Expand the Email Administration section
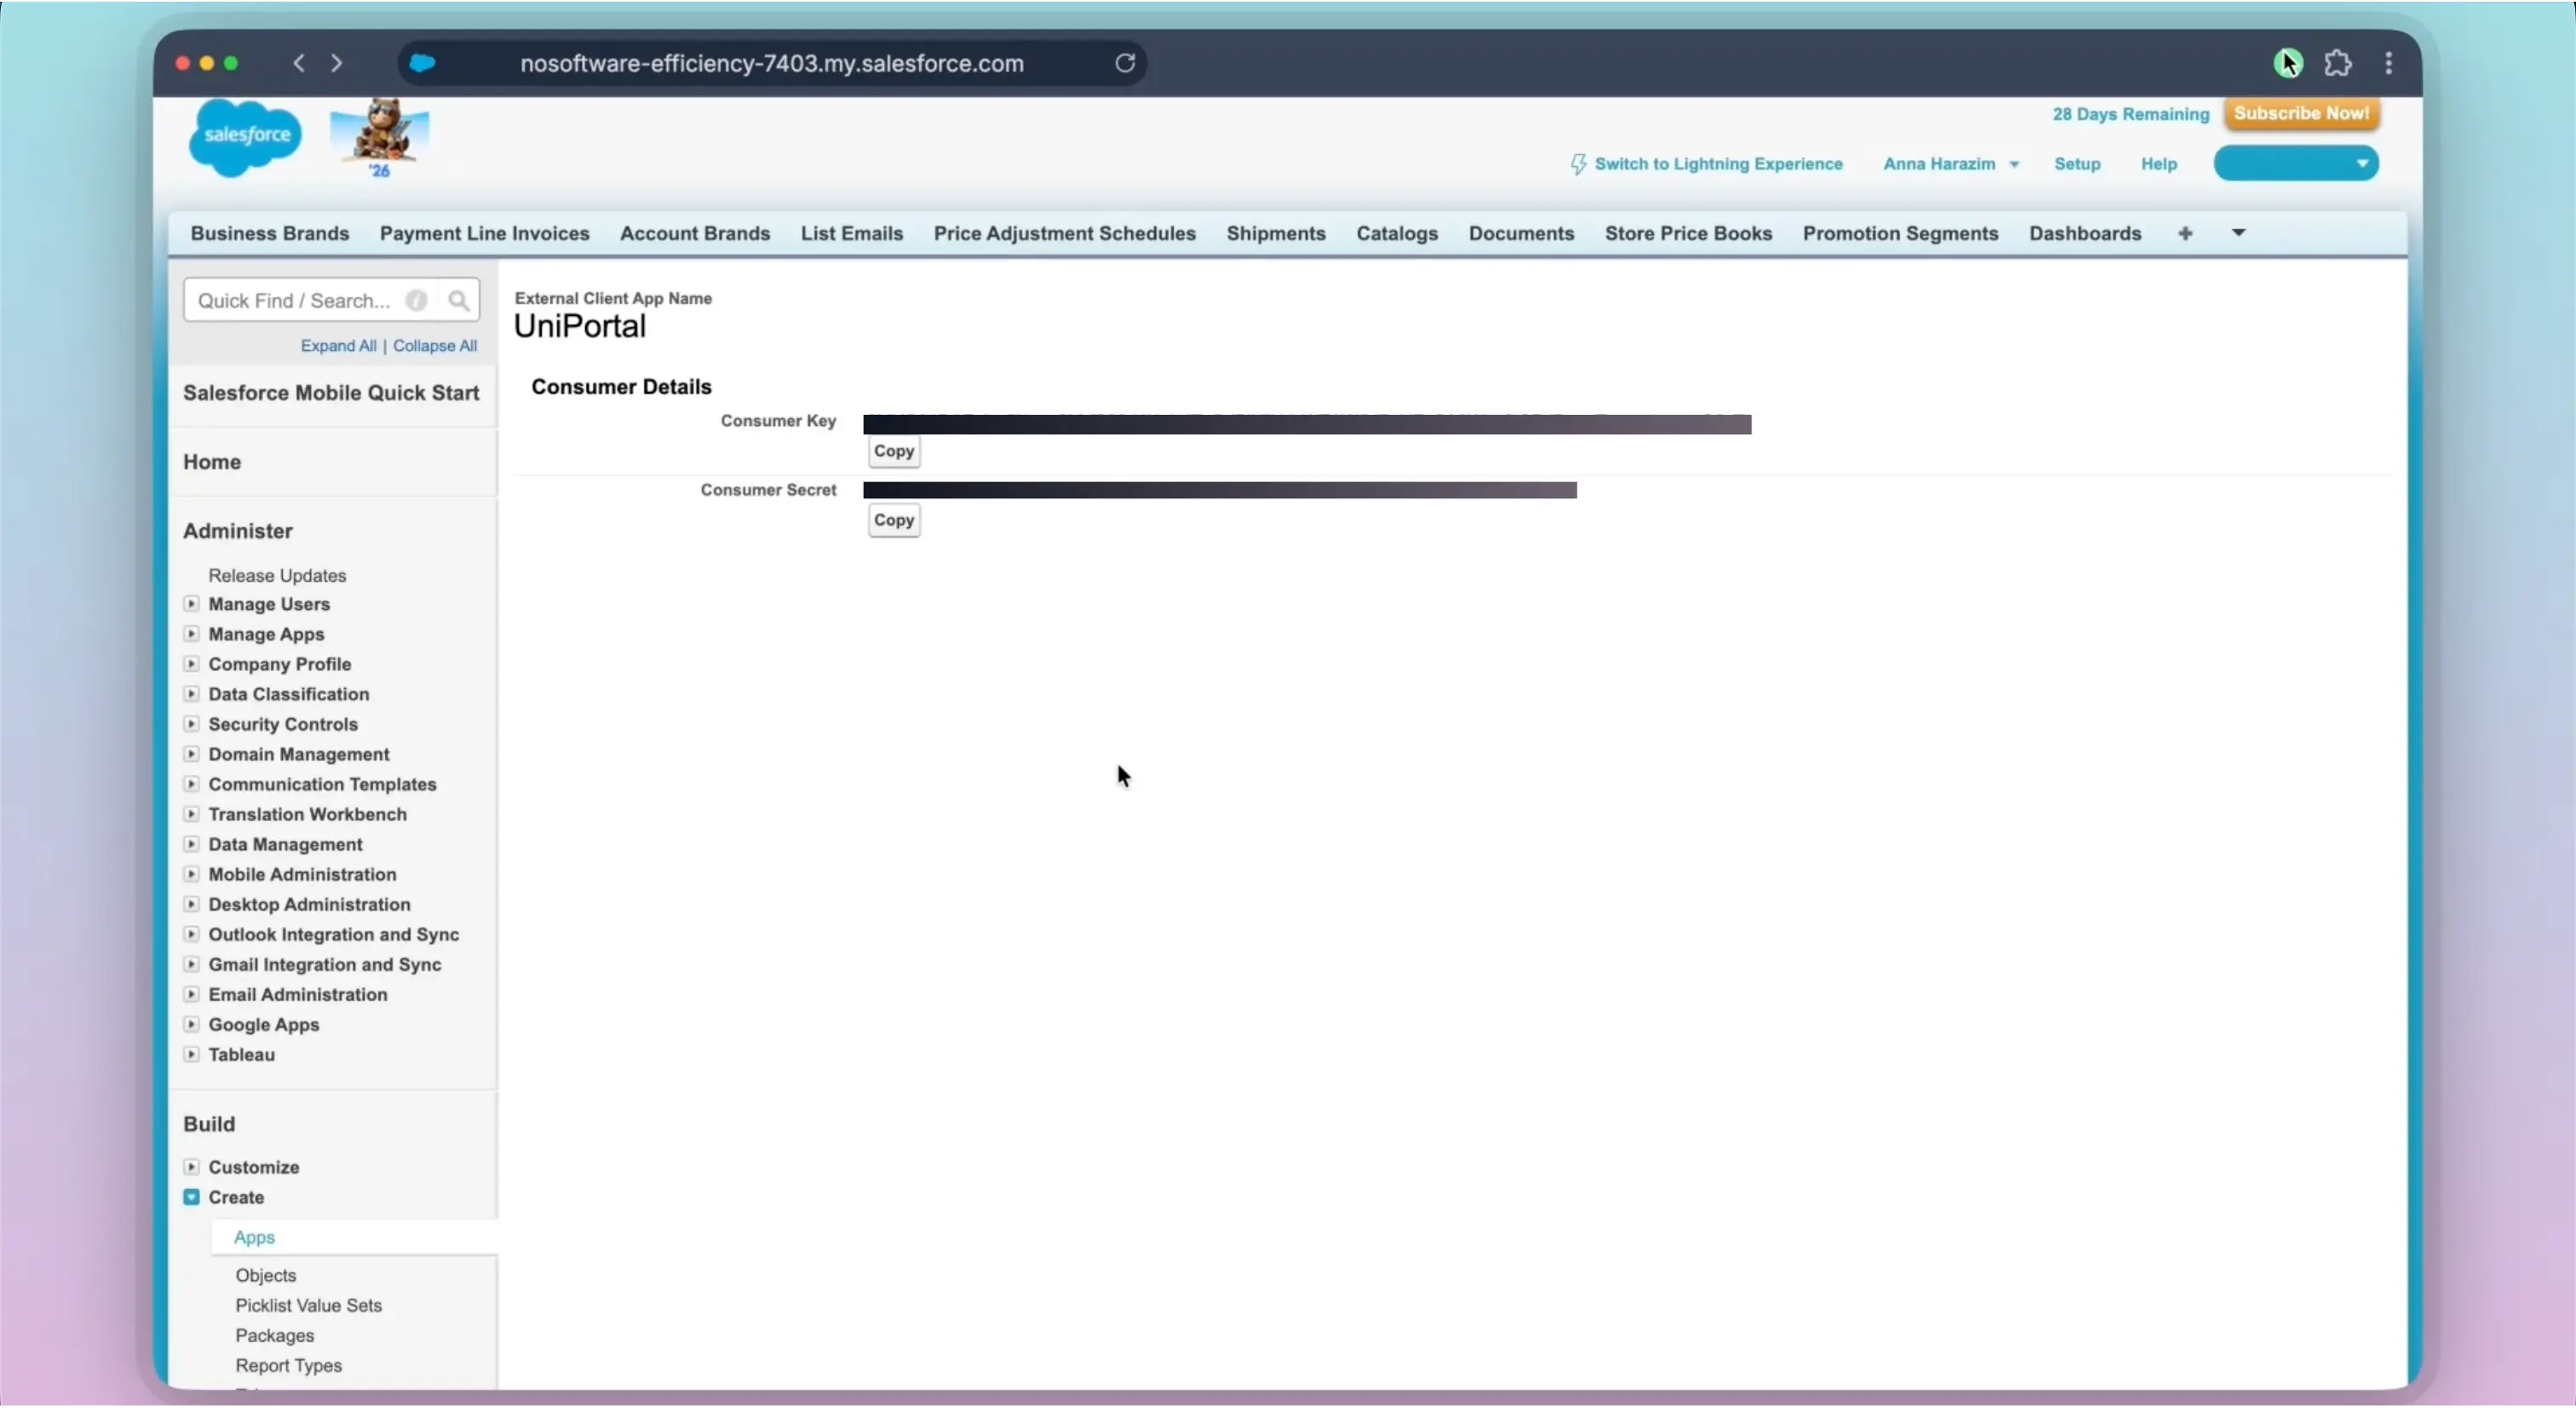 click(x=191, y=994)
